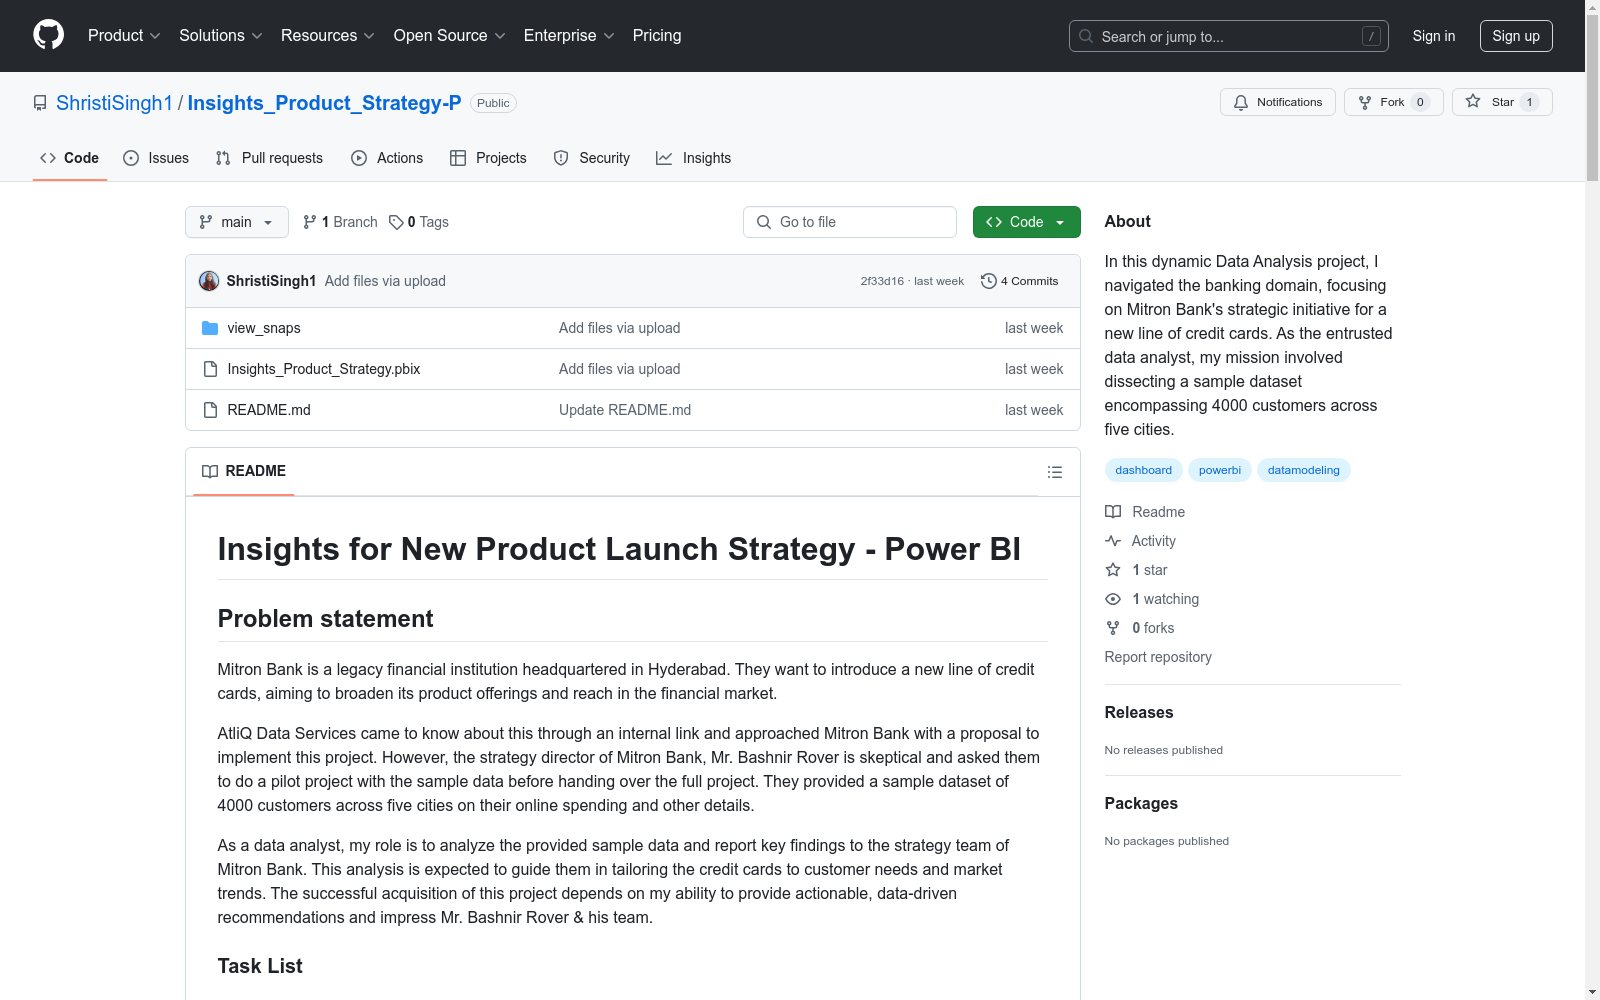Fork this repository
The height and width of the screenshot is (1000, 1600).
coord(1393,102)
